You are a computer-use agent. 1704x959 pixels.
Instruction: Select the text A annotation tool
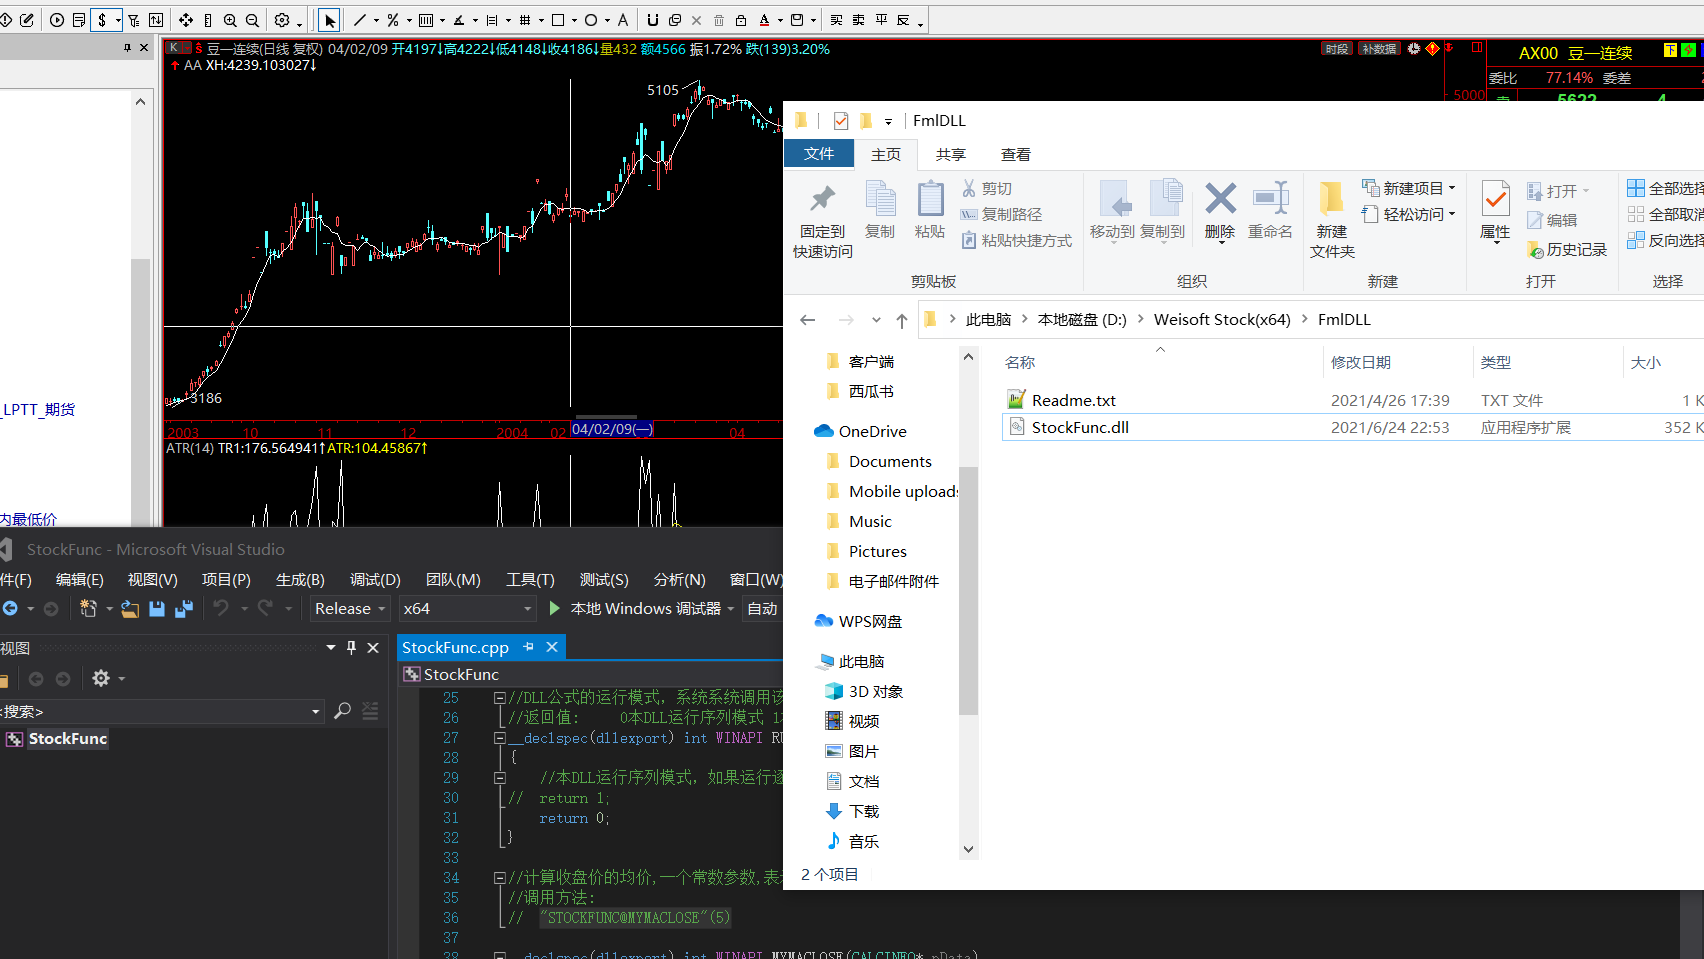coord(623,20)
